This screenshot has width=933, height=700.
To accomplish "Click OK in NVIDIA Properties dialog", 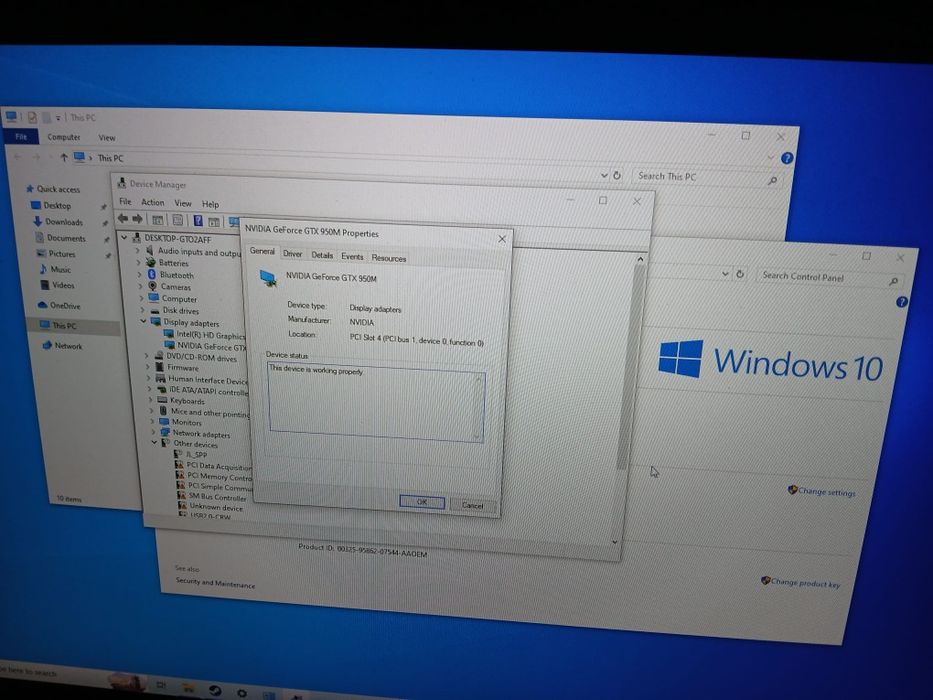I will tap(422, 502).
